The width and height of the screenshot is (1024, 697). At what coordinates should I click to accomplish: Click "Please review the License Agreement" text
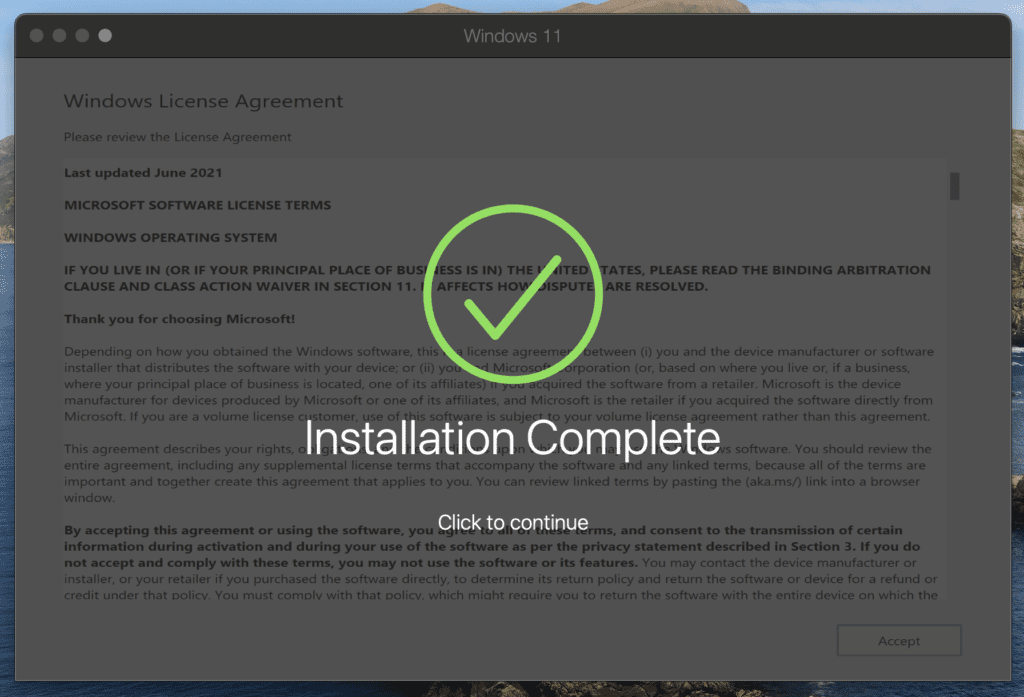point(178,137)
